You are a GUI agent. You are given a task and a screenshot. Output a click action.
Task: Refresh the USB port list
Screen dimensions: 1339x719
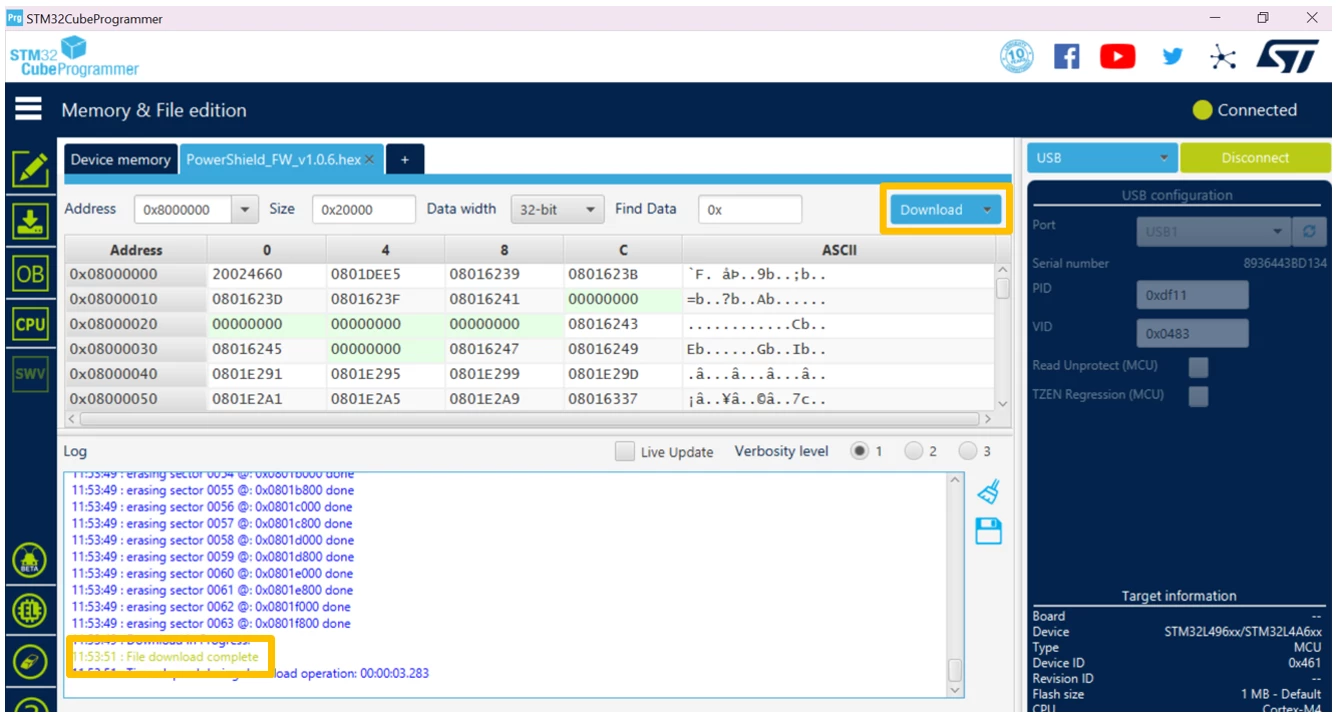[x=1308, y=232]
